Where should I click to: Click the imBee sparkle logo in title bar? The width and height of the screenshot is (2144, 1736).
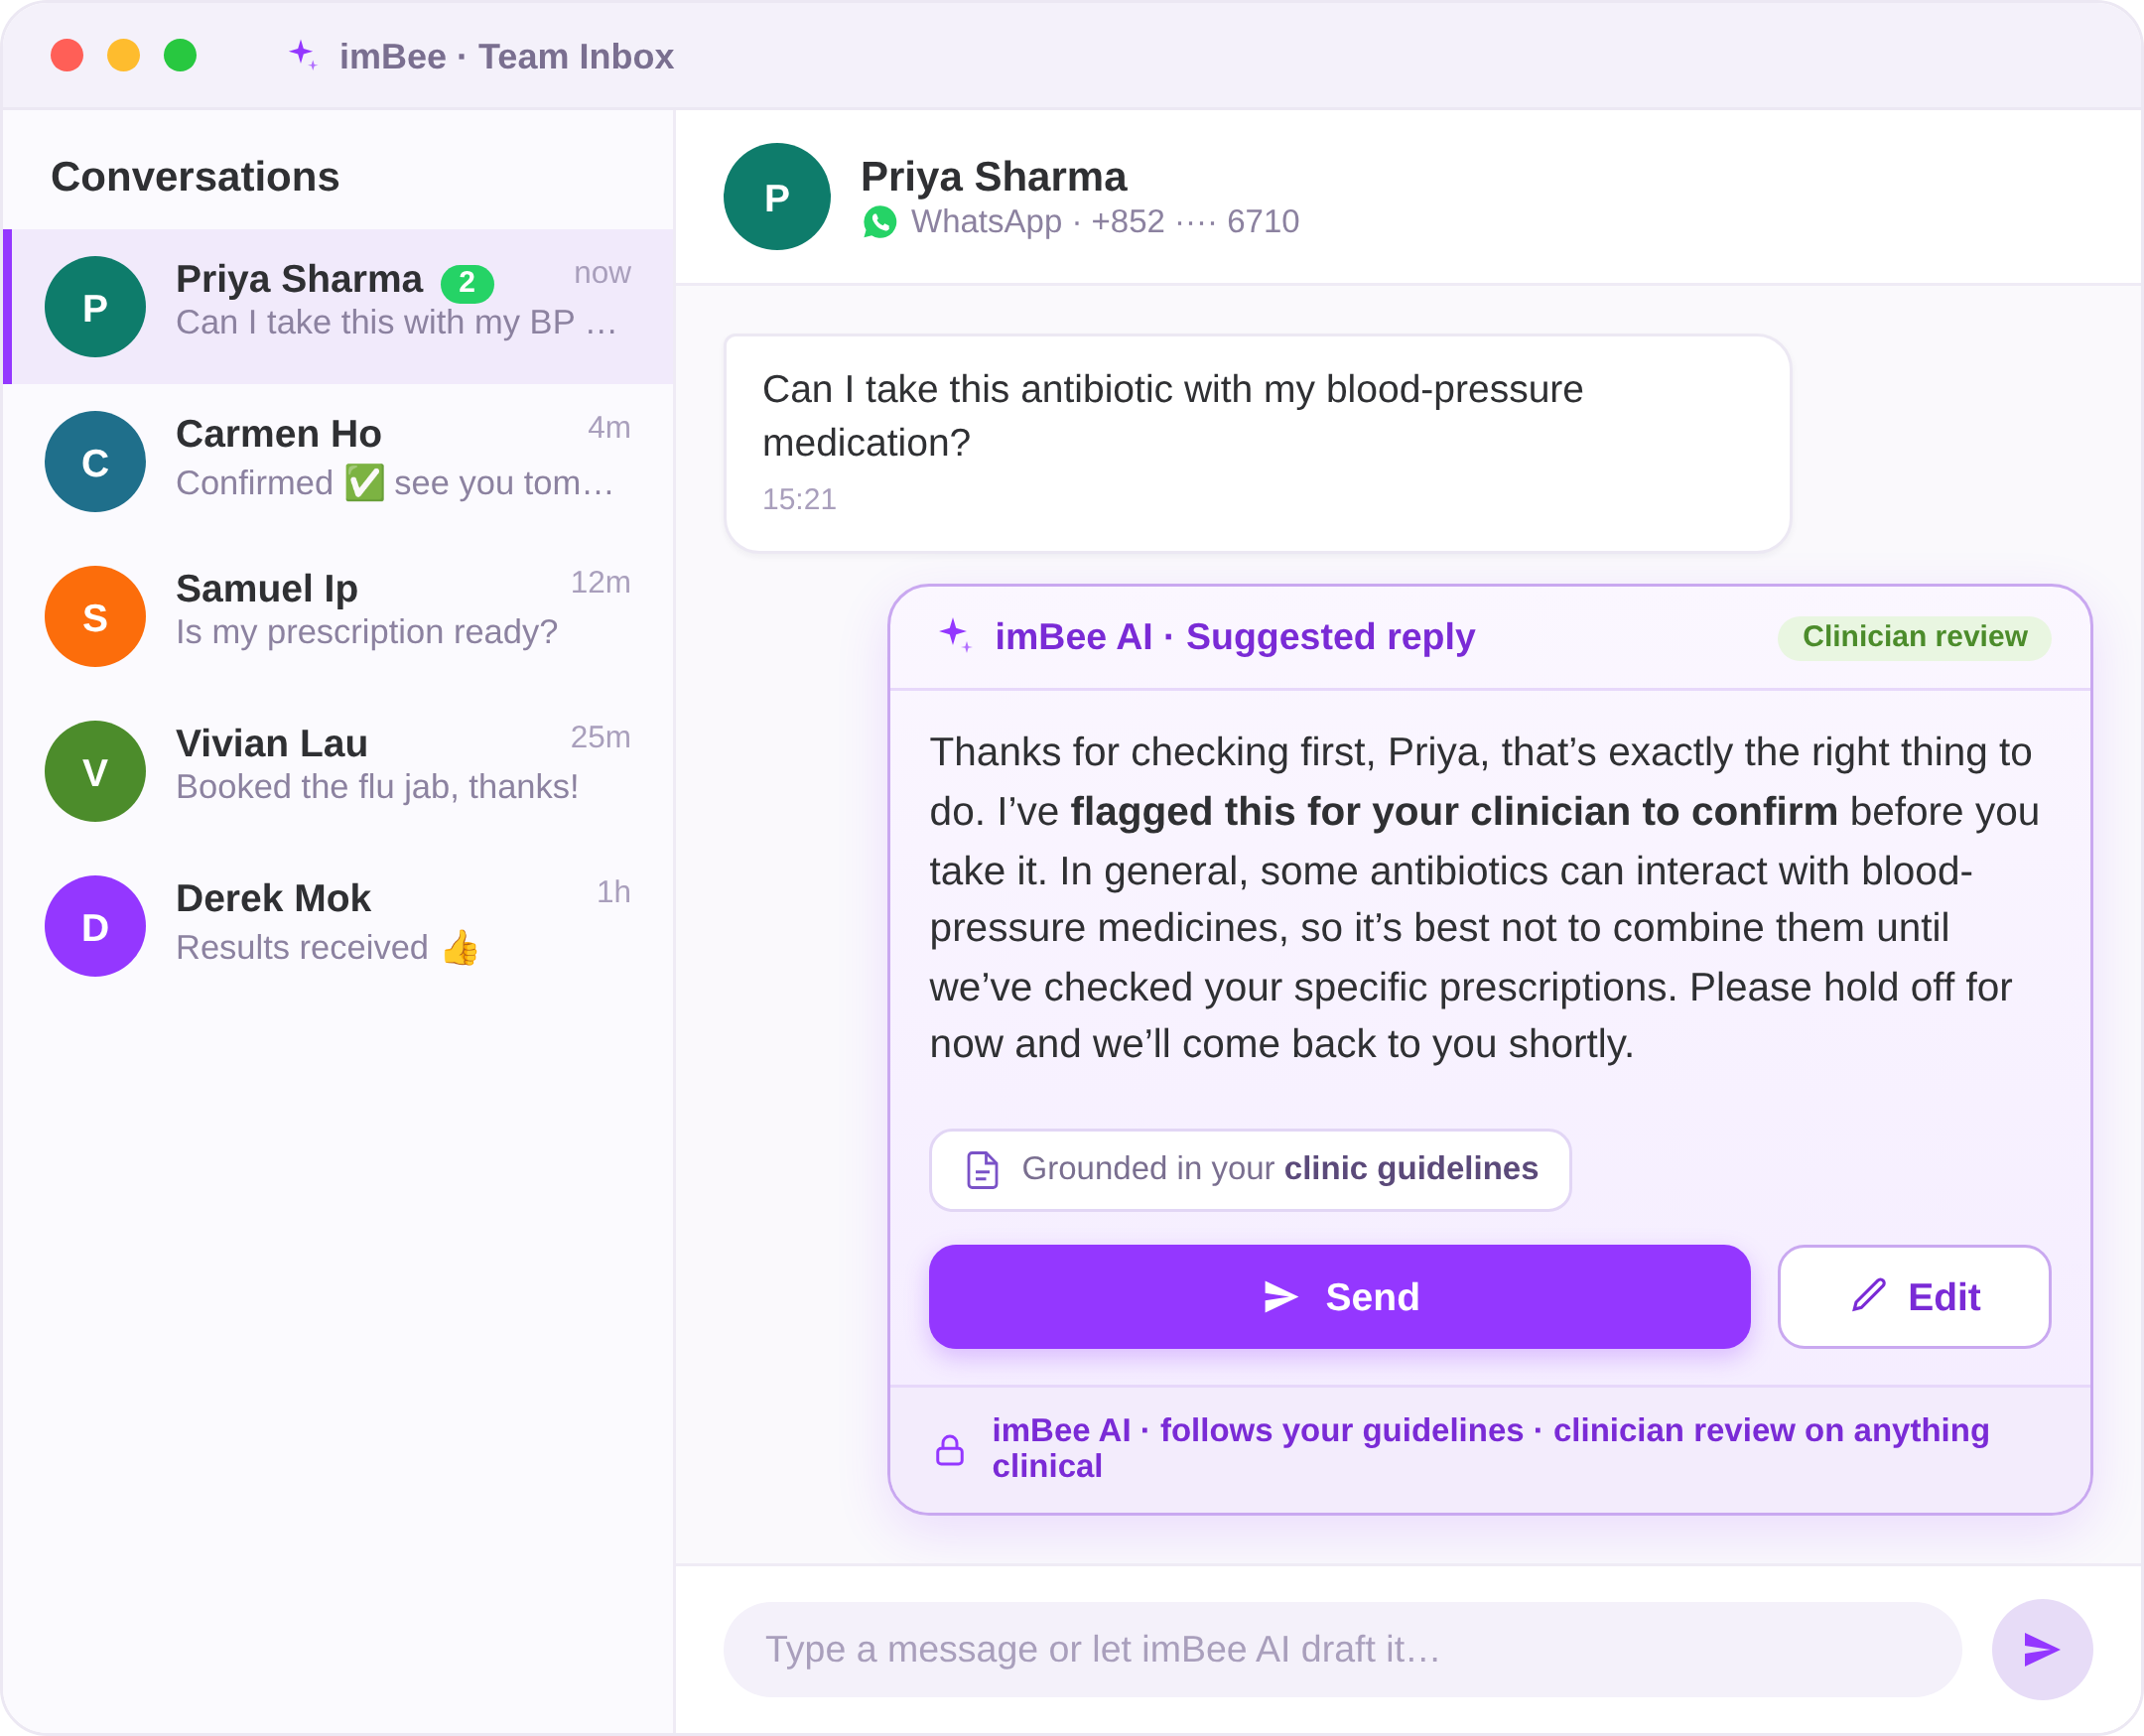tap(303, 55)
